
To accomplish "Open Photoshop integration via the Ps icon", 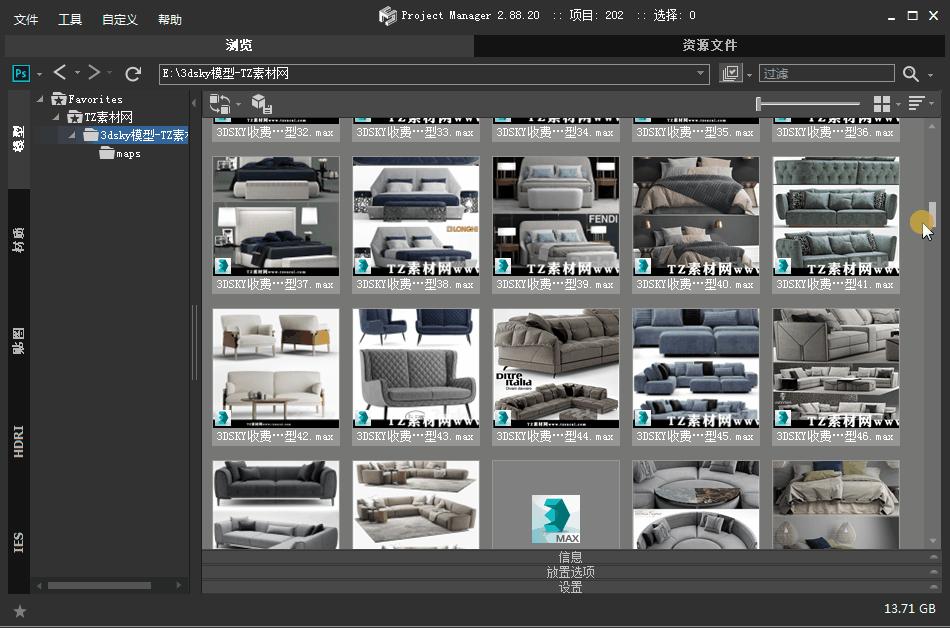I will 20,72.
